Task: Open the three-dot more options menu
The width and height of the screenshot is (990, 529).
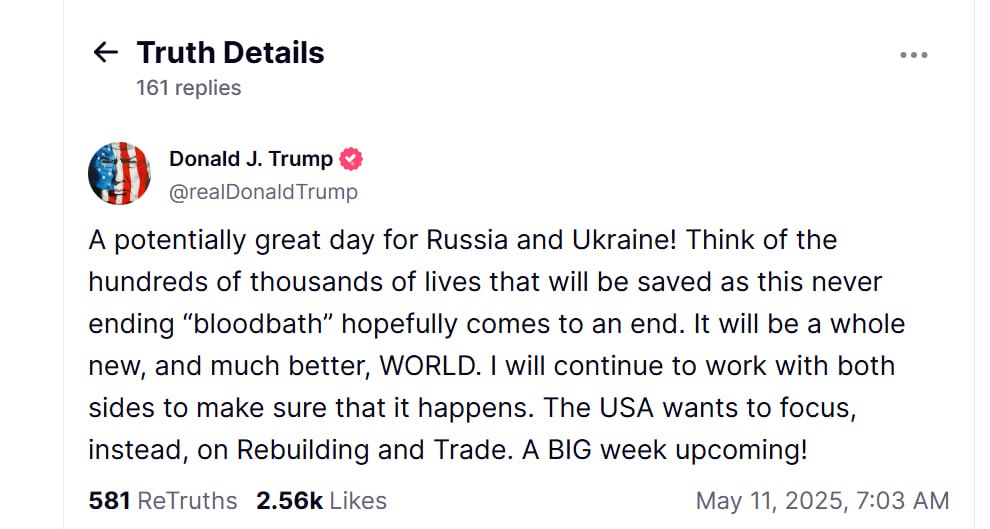Action: coord(913,55)
